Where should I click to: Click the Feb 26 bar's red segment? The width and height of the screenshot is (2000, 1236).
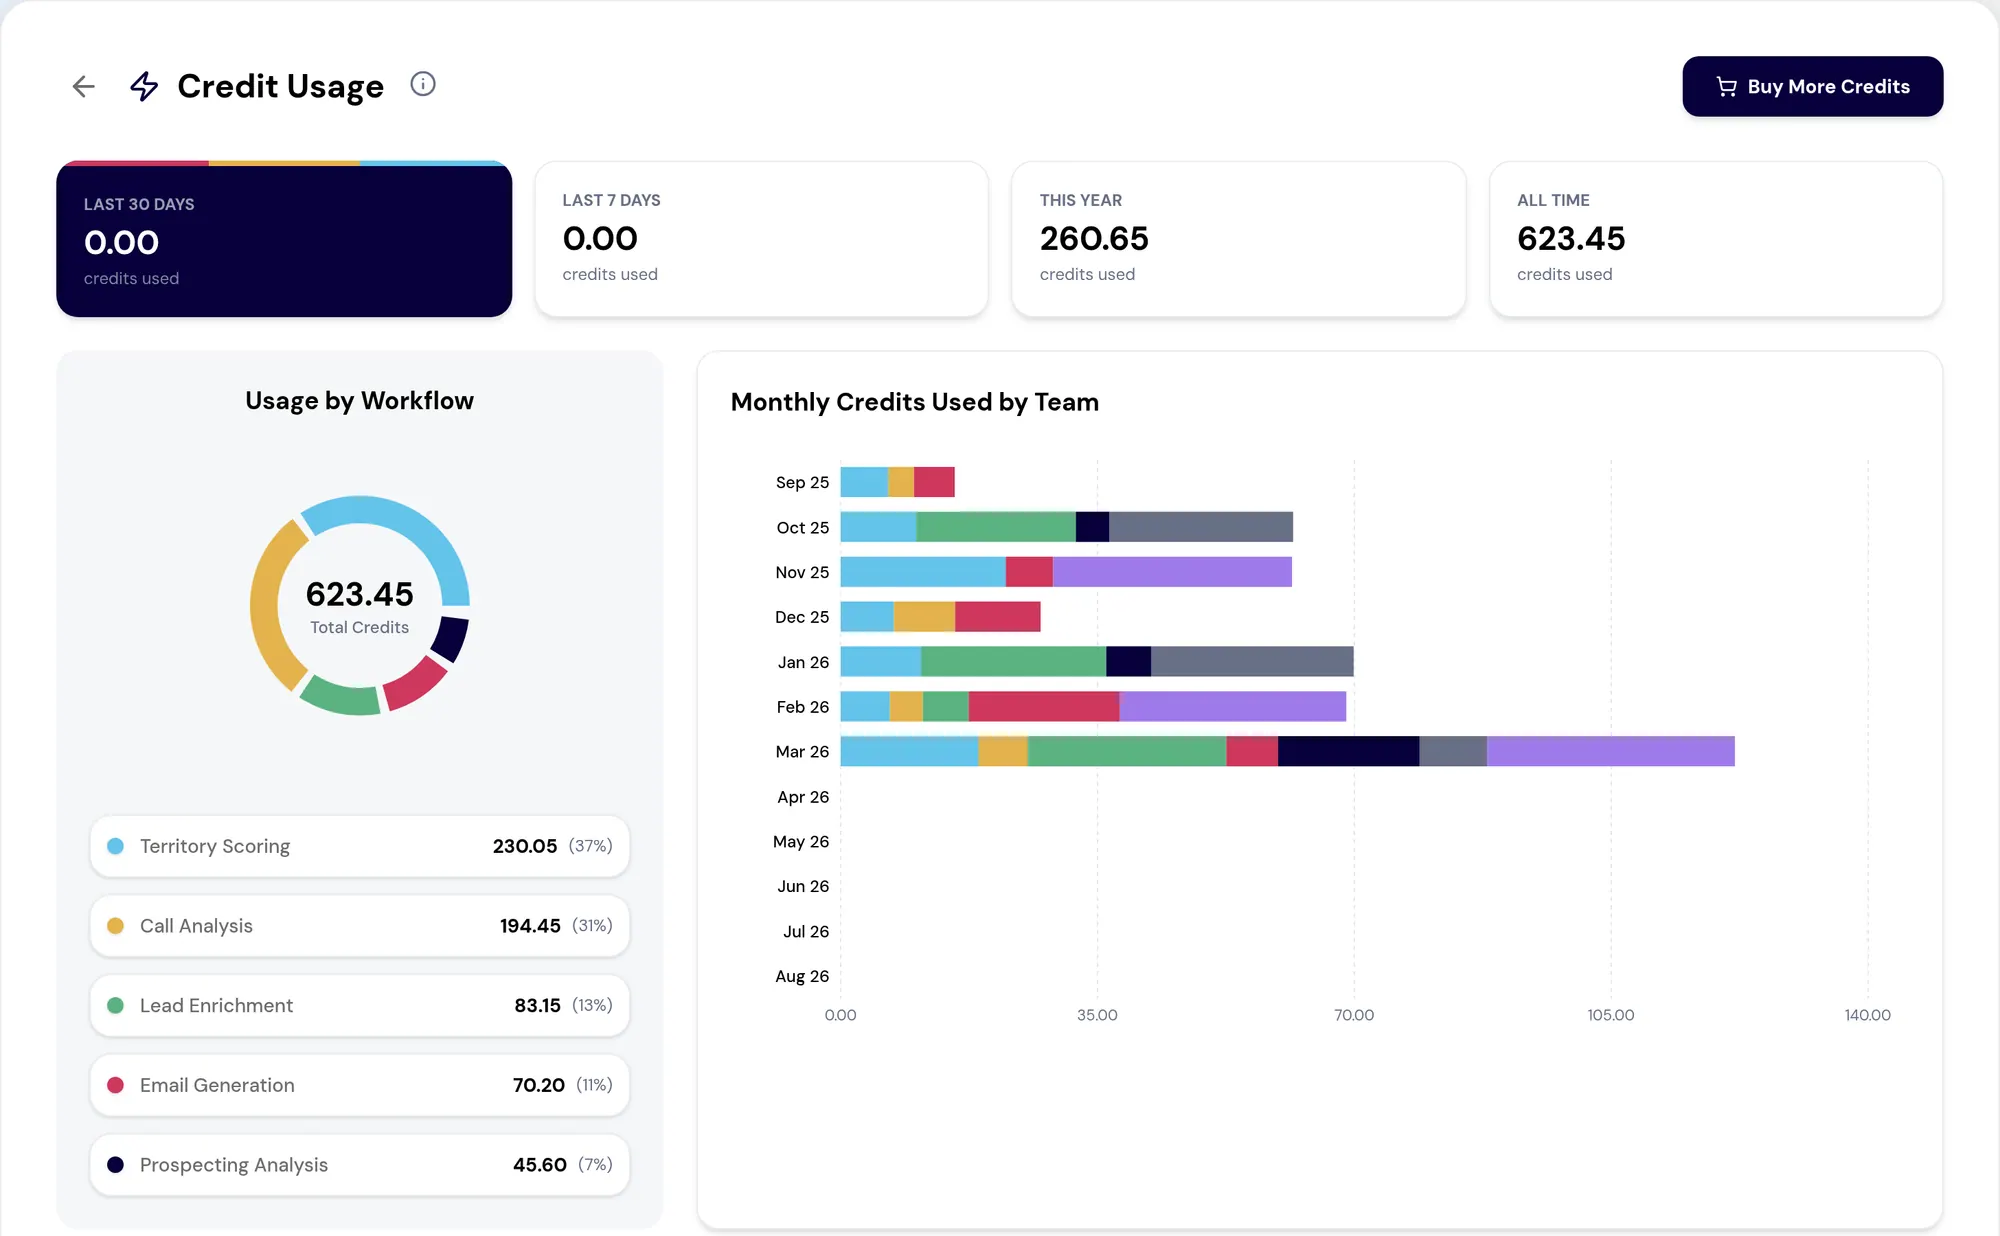(1044, 706)
